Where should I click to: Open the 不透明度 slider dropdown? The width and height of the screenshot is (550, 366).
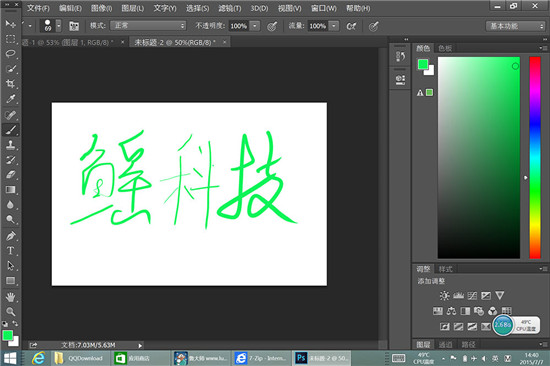255,26
